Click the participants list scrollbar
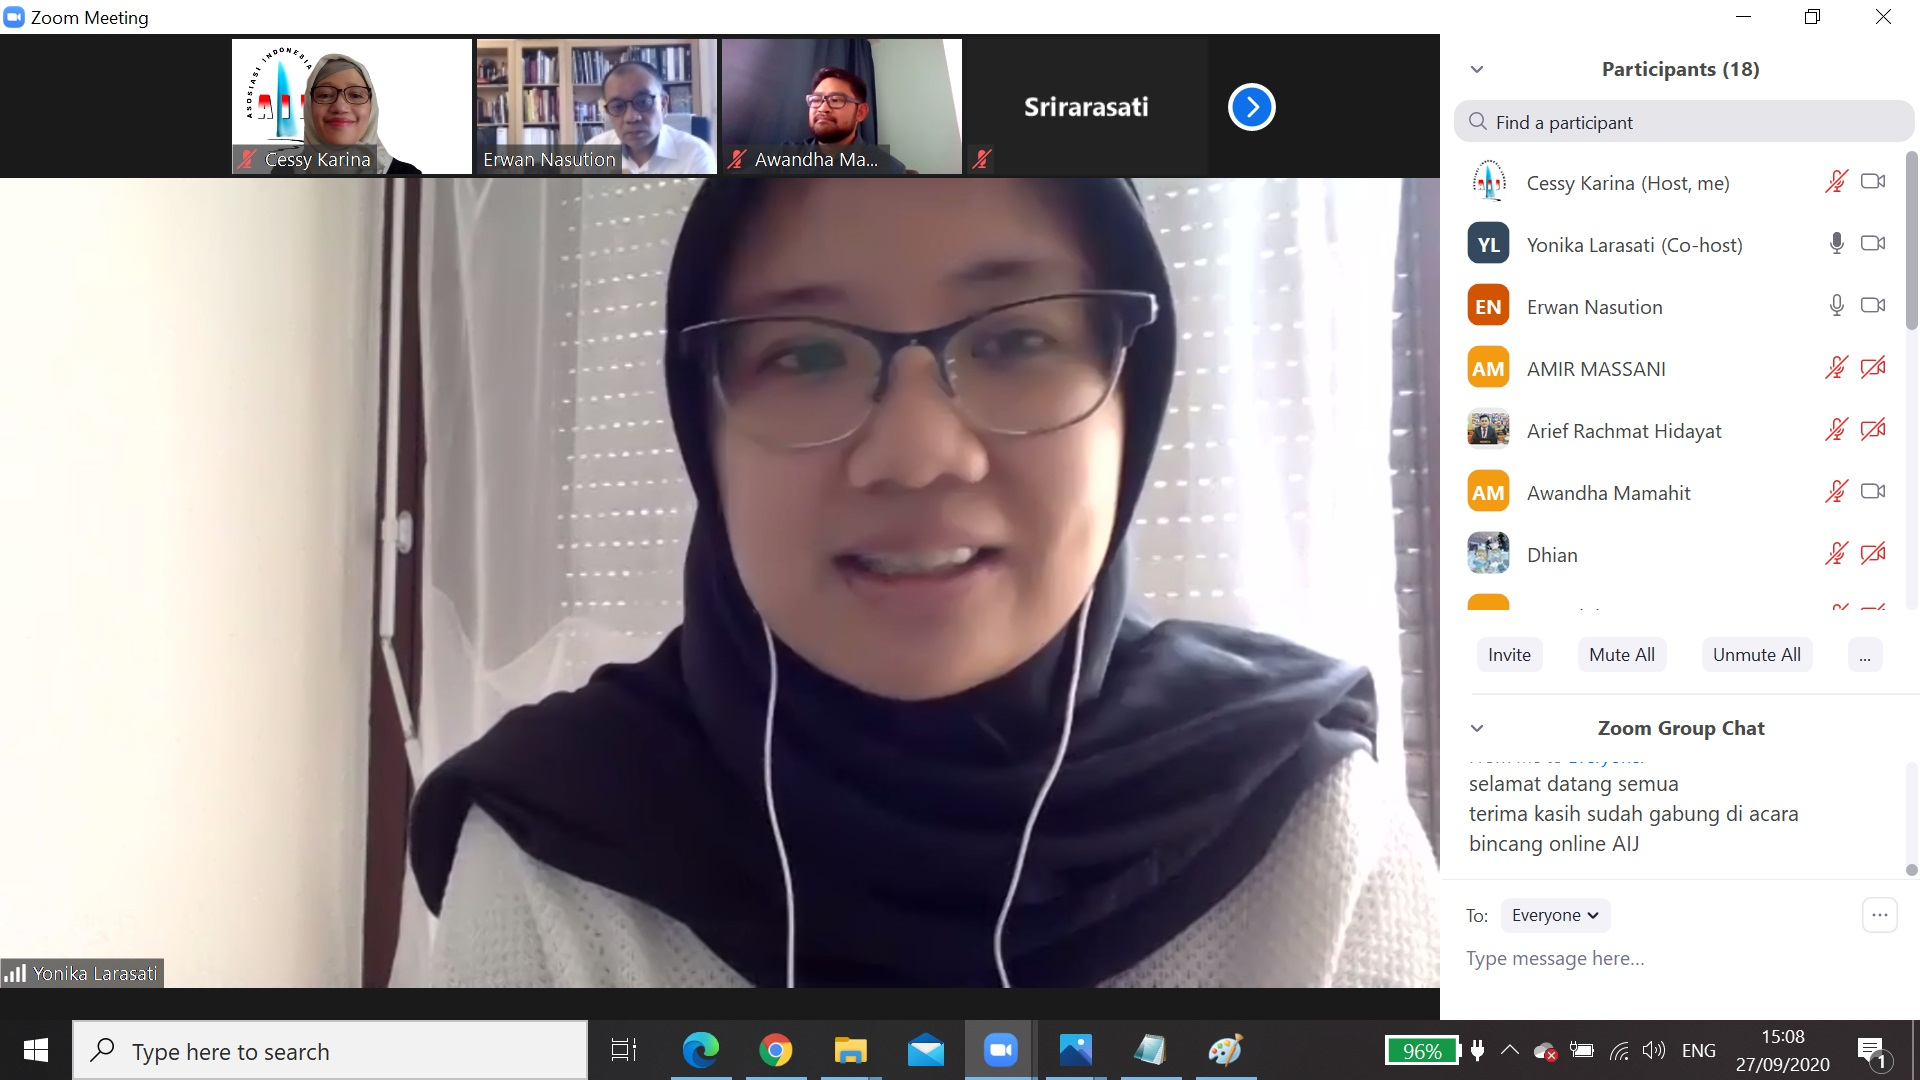 point(1911,240)
